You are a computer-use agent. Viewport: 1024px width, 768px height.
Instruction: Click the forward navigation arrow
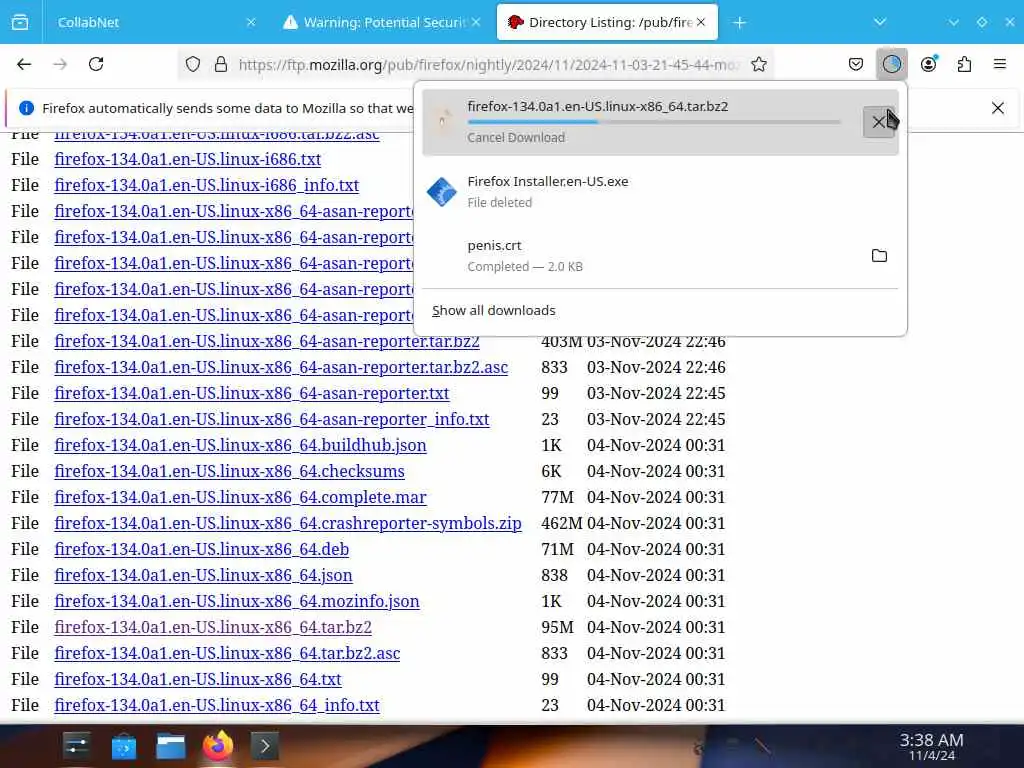(60, 64)
